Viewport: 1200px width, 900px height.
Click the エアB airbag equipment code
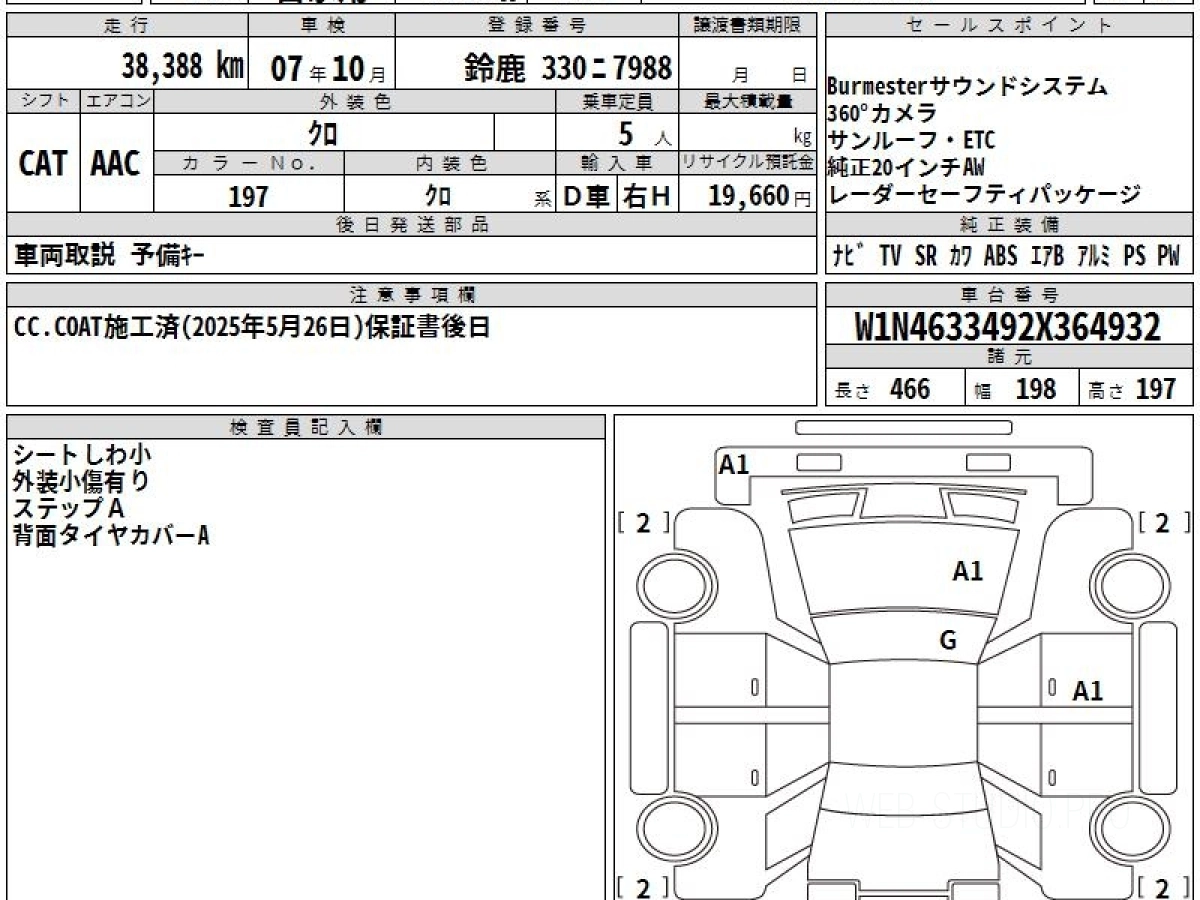(x=1047, y=256)
